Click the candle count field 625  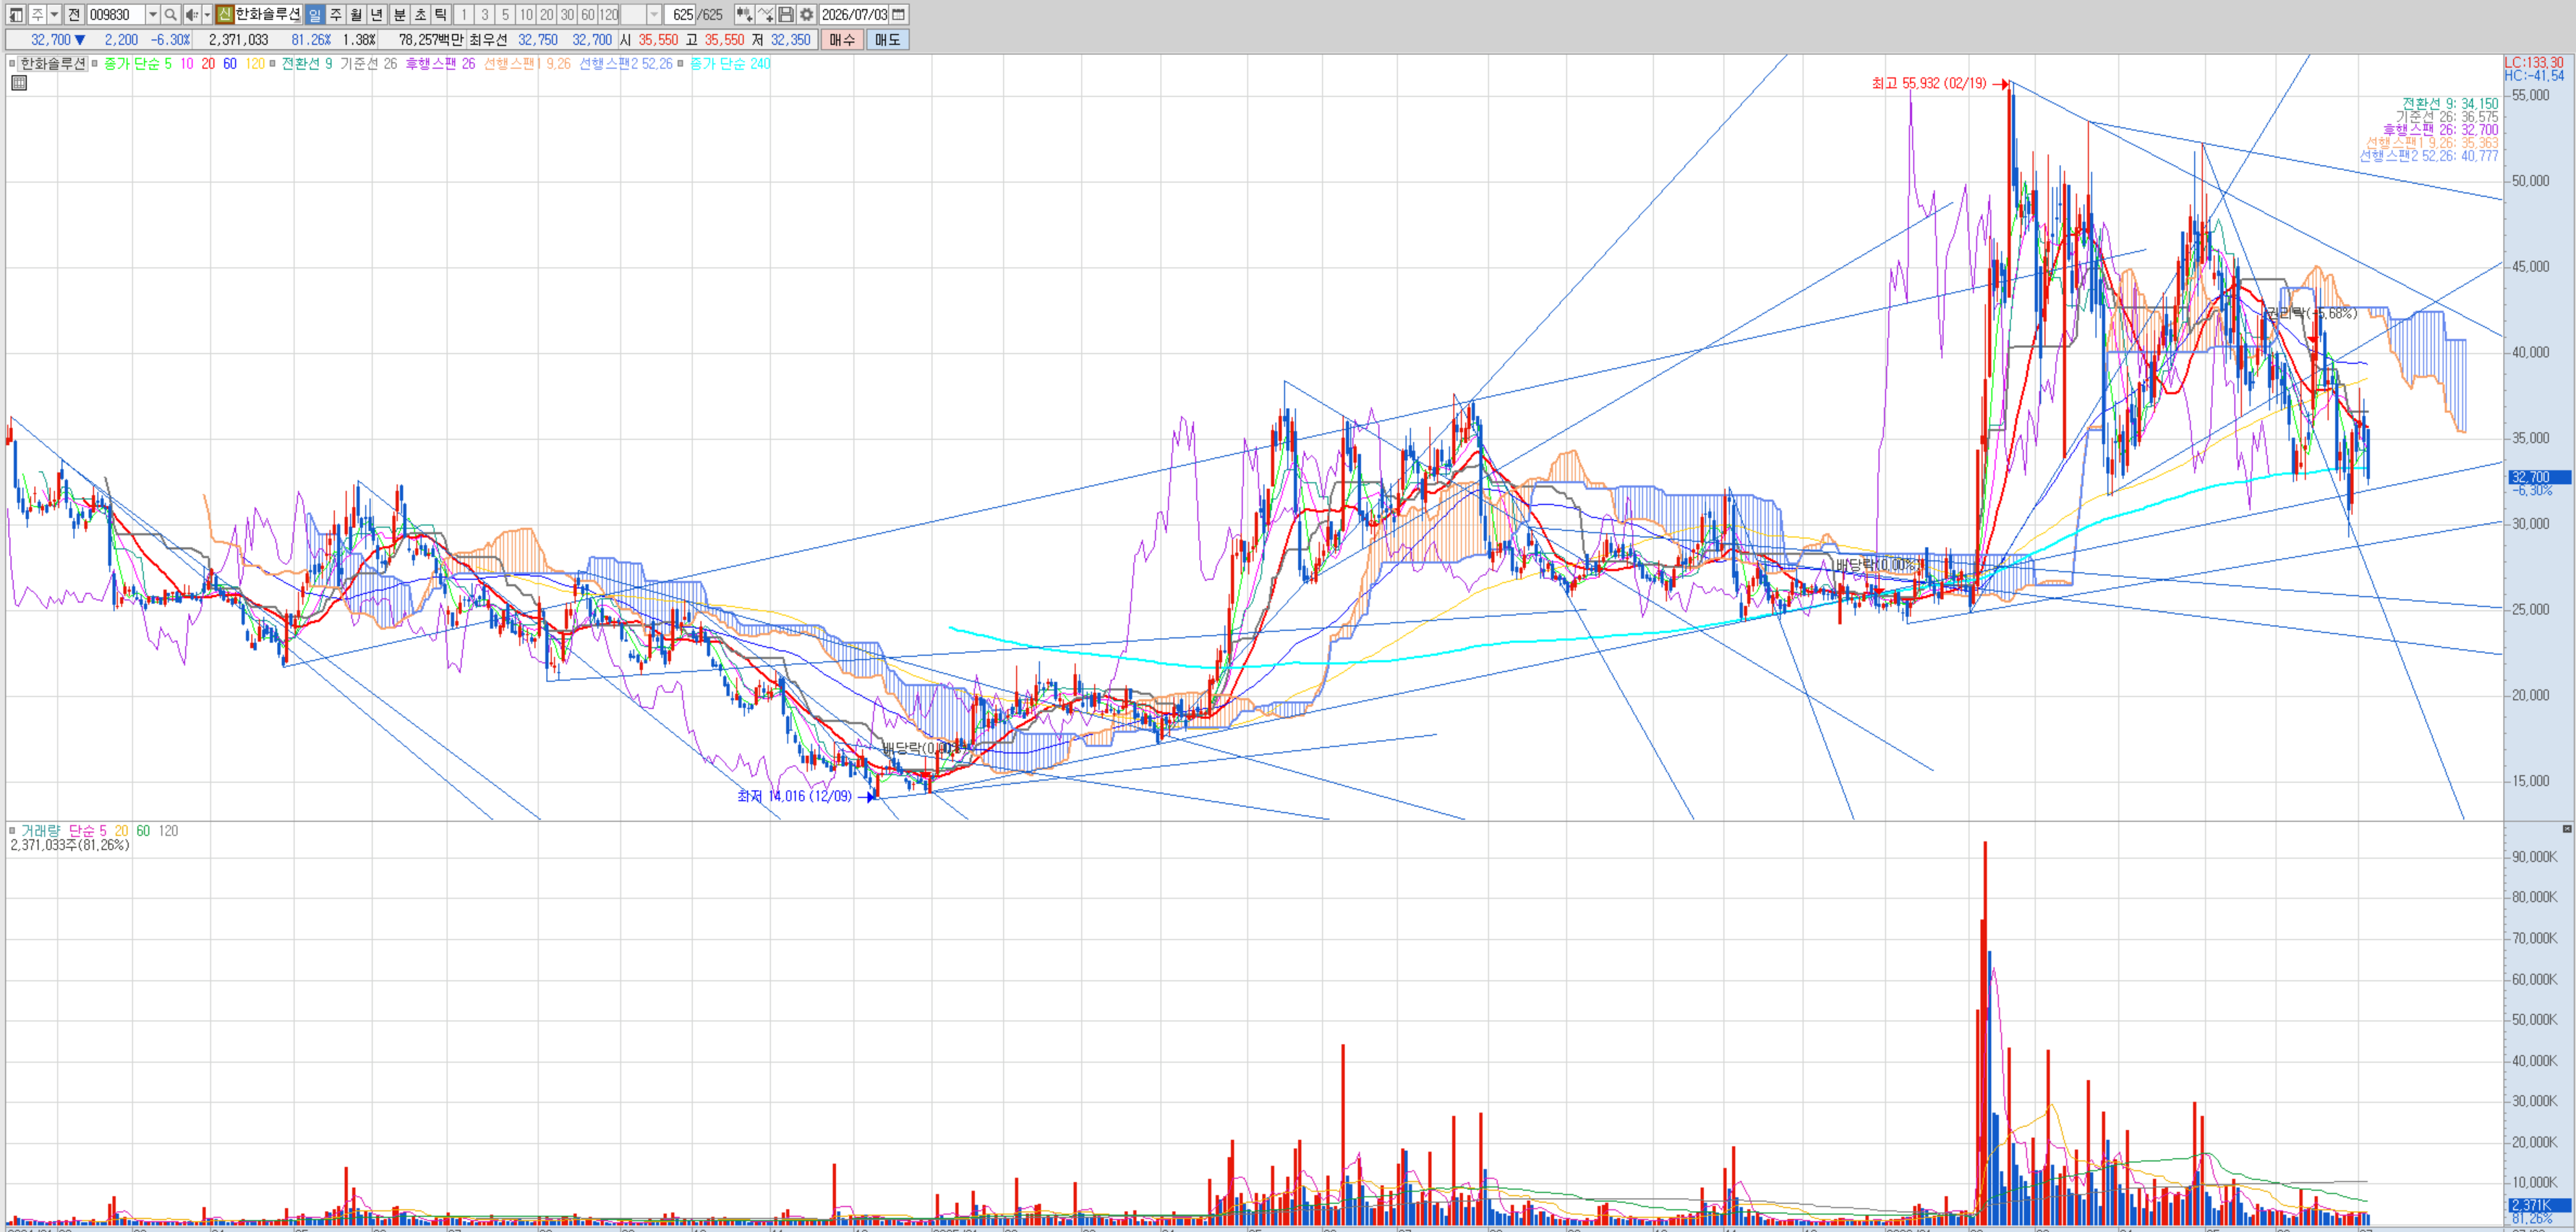680,14
